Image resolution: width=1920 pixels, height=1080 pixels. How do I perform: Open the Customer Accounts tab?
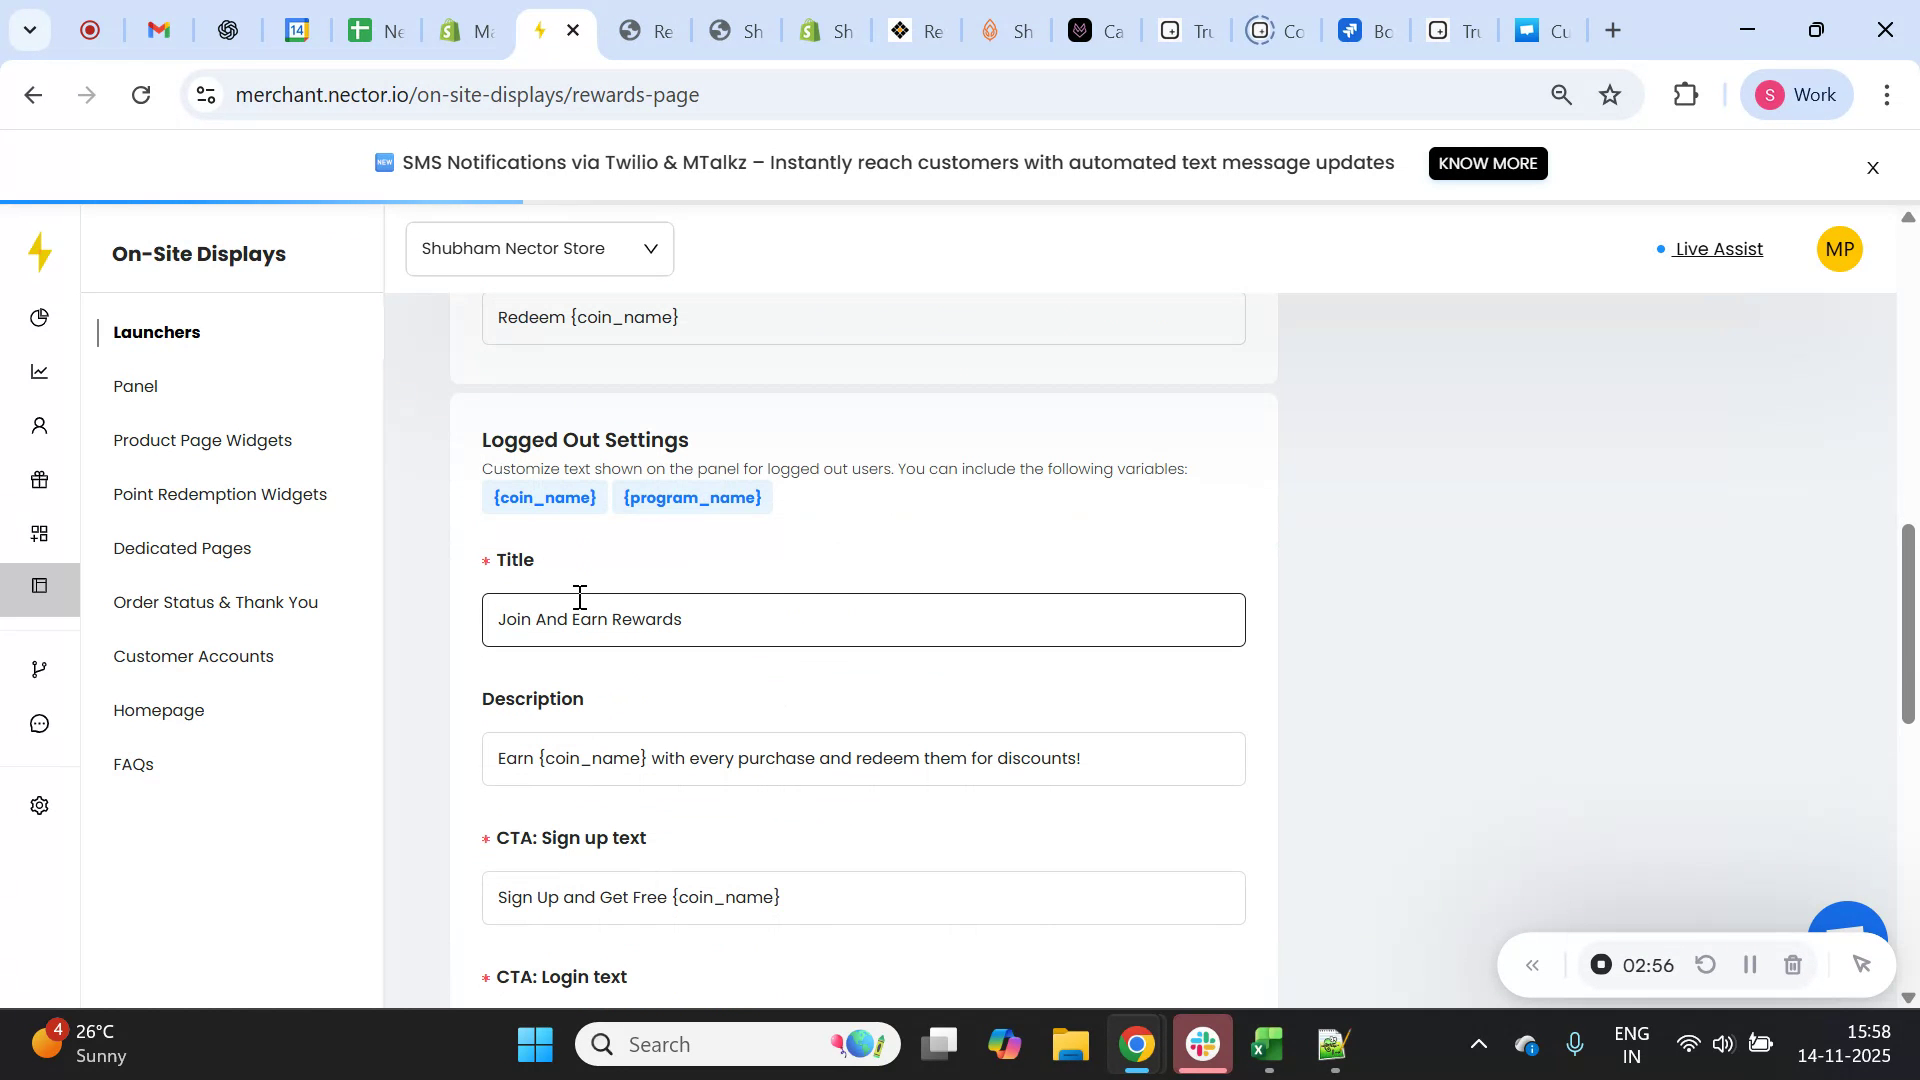193,656
